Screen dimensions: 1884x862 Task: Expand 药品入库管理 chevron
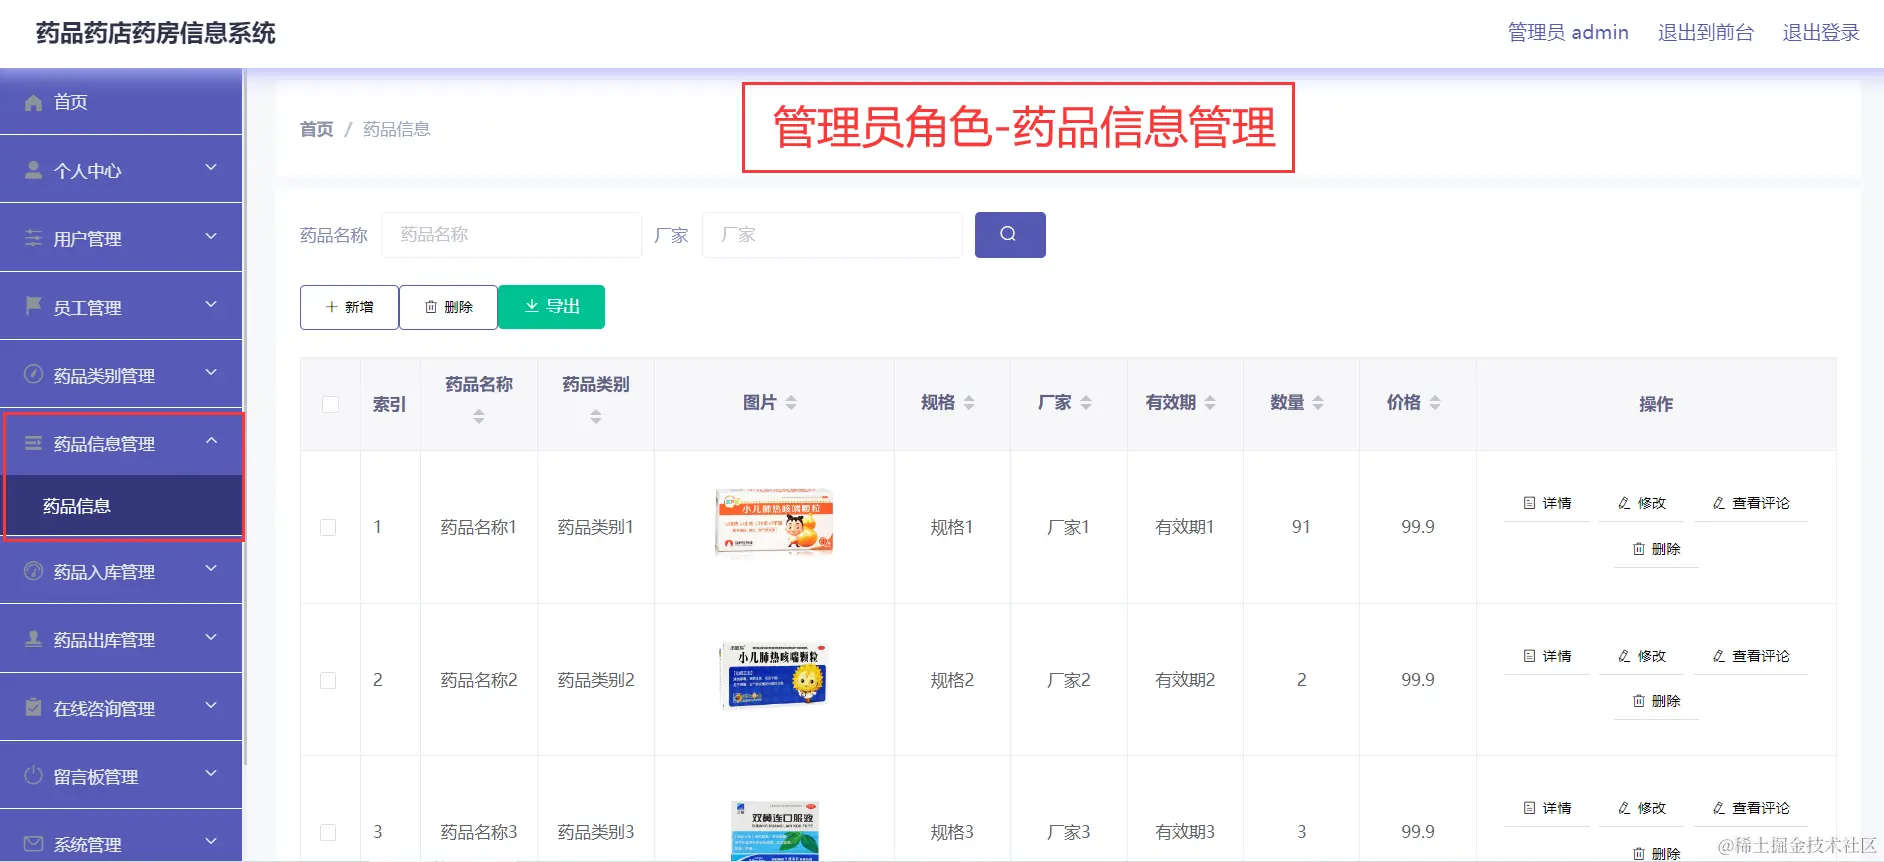[211, 568]
